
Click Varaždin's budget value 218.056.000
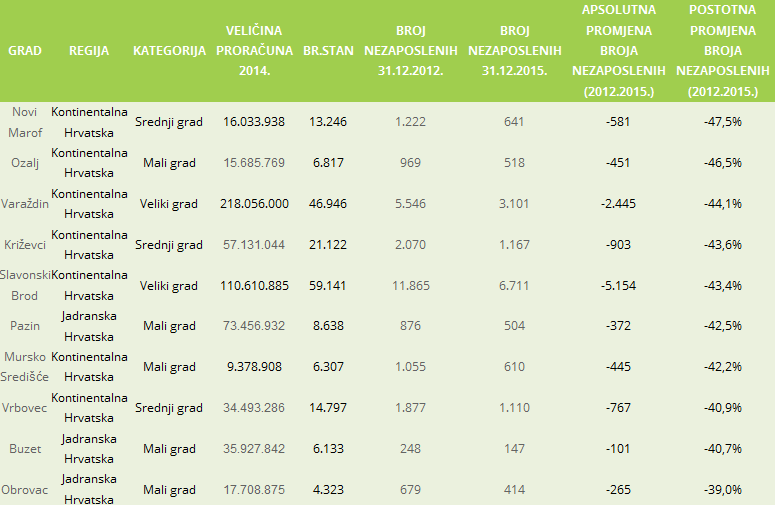click(254, 203)
